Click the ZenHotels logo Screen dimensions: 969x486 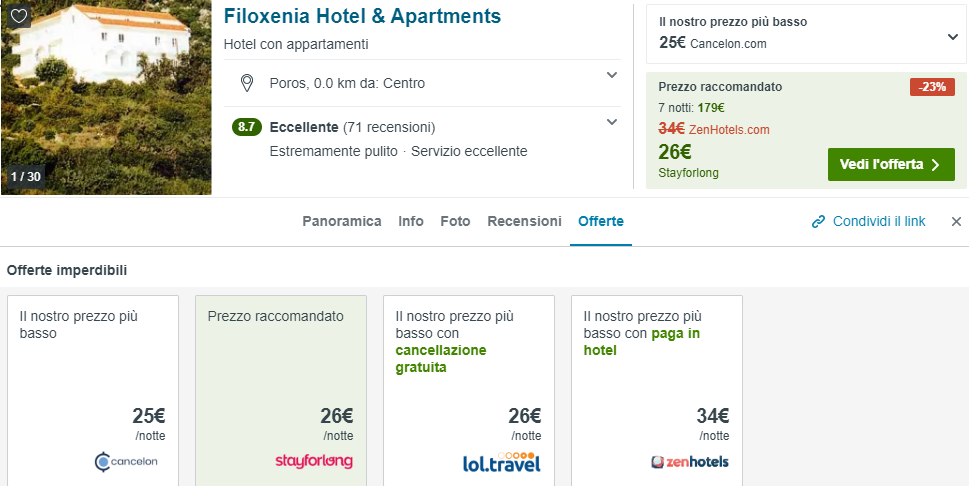pos(689,462)
